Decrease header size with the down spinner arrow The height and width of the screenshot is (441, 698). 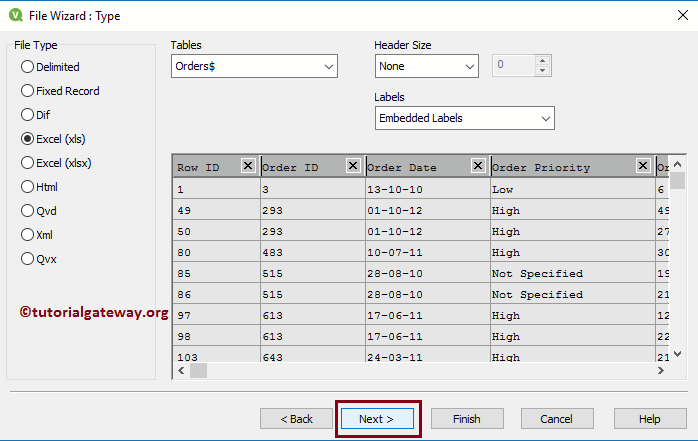click(542, 70)
